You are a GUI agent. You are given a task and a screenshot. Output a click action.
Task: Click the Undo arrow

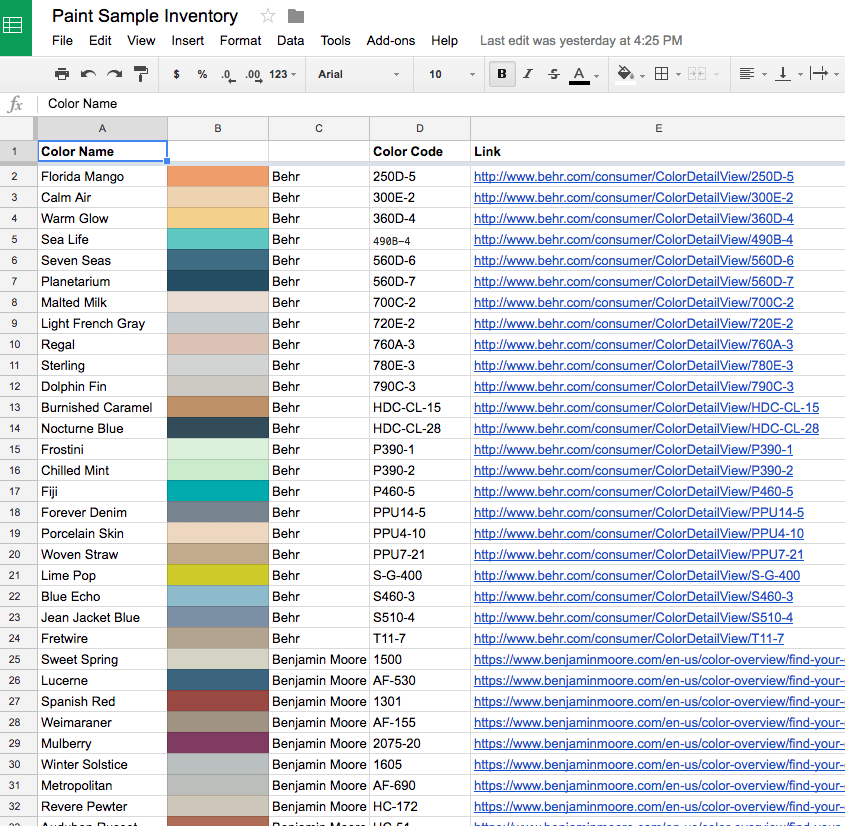(88, 74)
